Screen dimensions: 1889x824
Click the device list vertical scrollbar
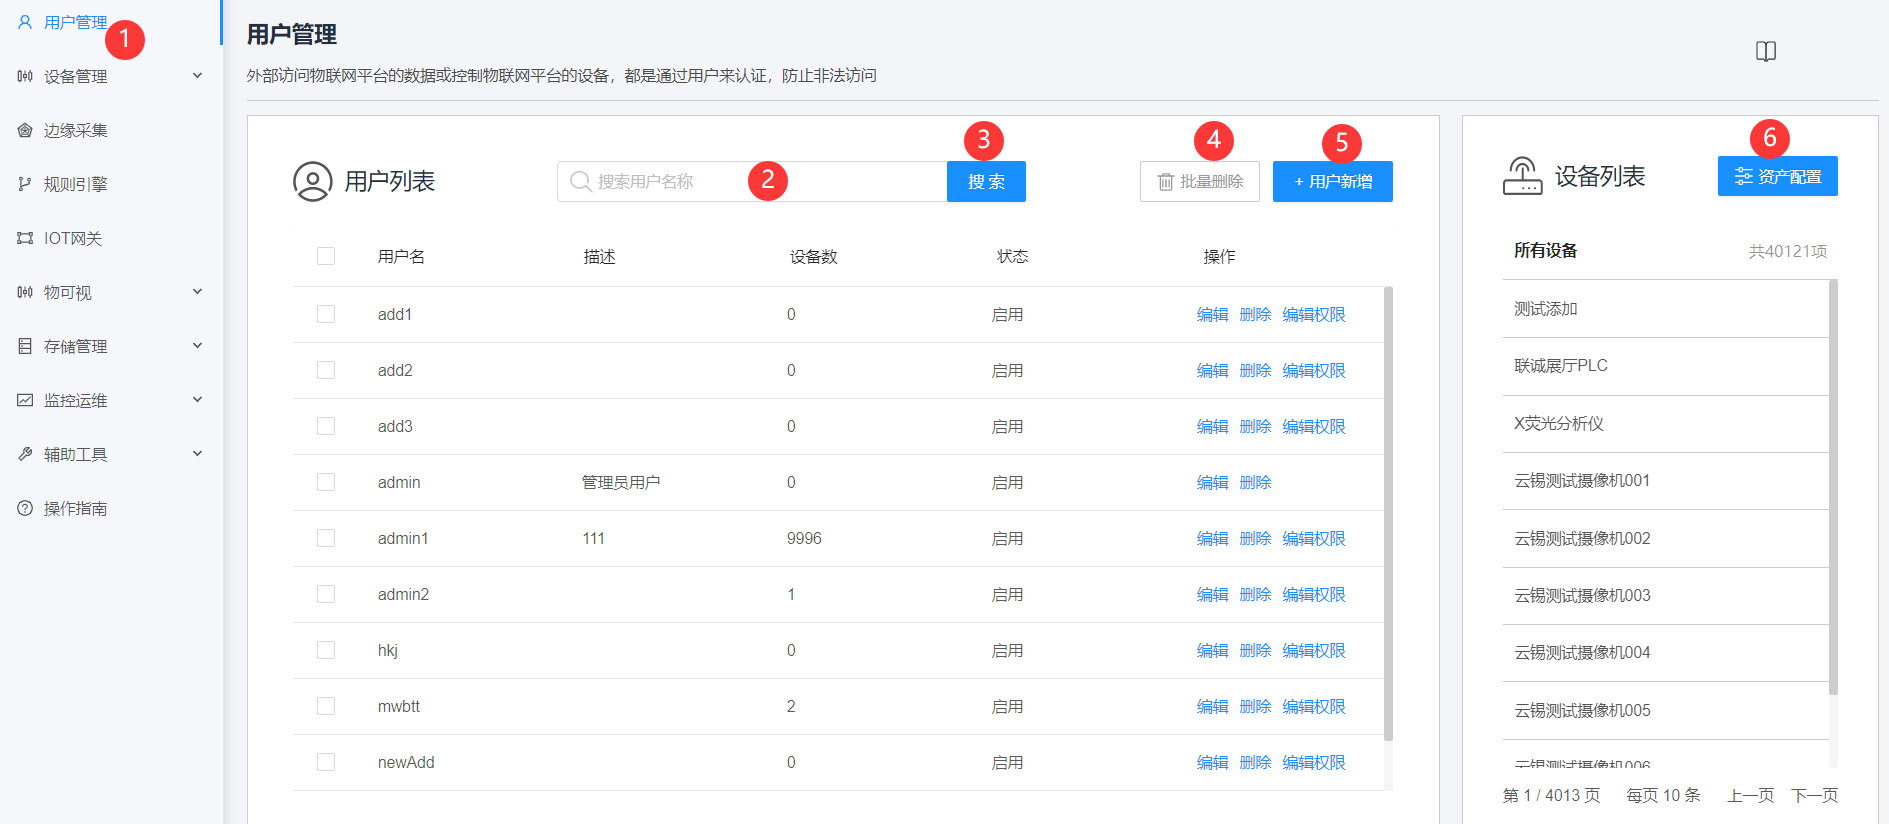tap(1833, 487)
